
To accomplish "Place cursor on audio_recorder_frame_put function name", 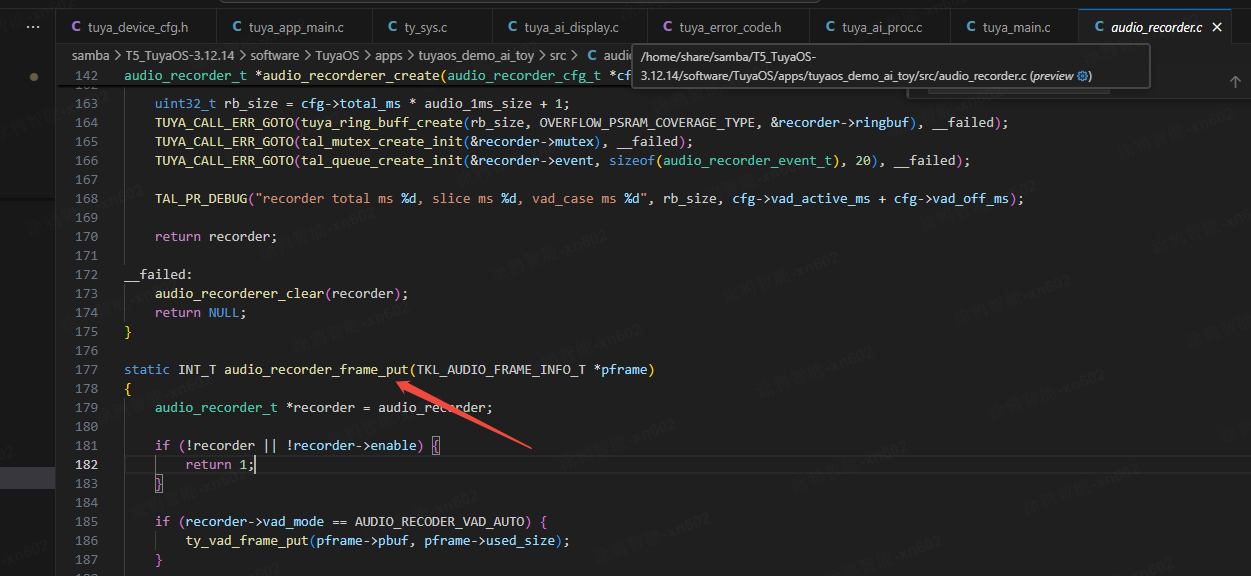I will (316, 370).
